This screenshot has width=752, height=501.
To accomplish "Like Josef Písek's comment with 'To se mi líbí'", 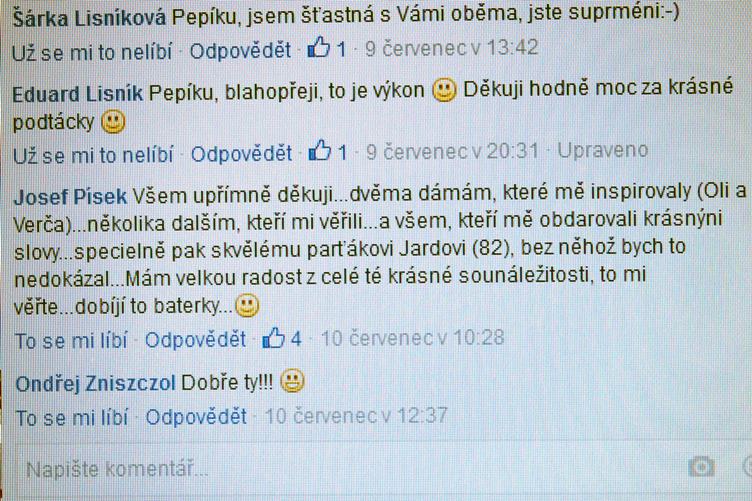I will [71, 341].
